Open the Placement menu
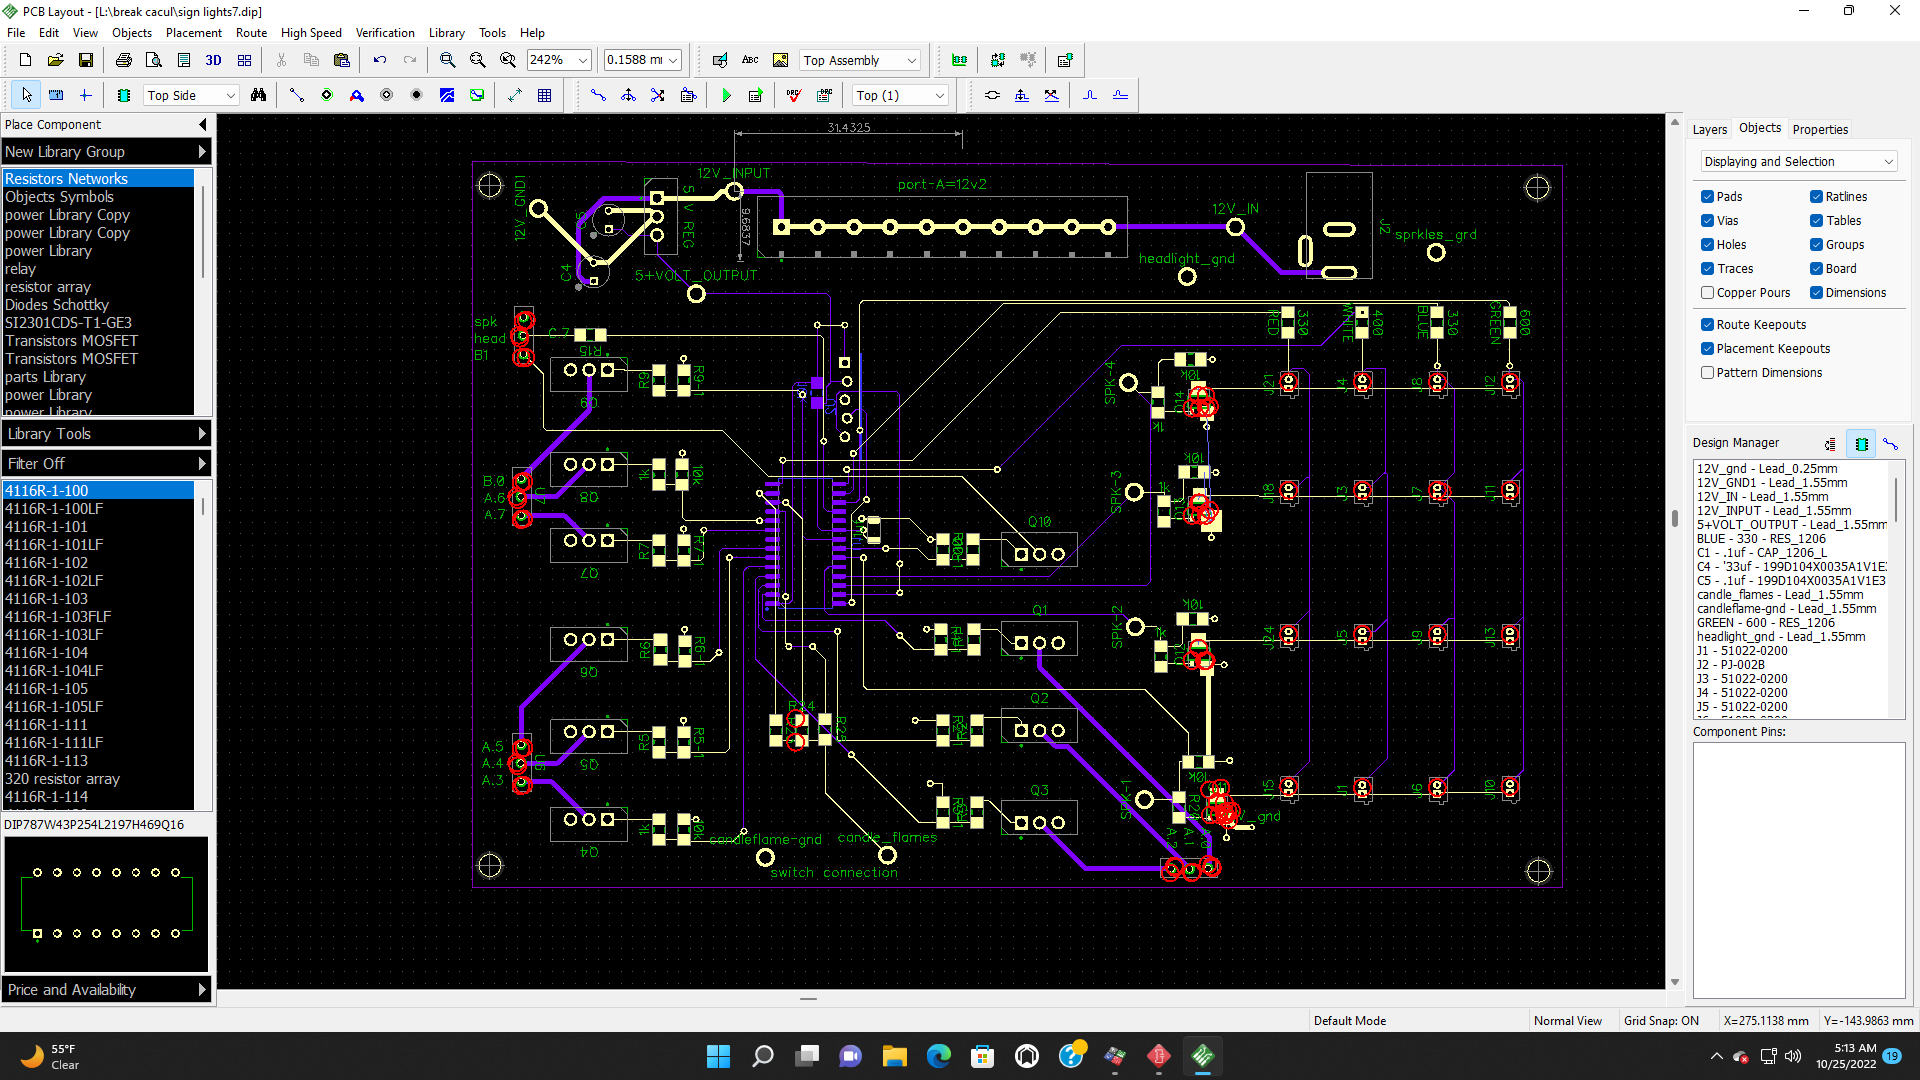This screenshot has width=1920, height=1080. pyautogui.click(x=194, y=33)
